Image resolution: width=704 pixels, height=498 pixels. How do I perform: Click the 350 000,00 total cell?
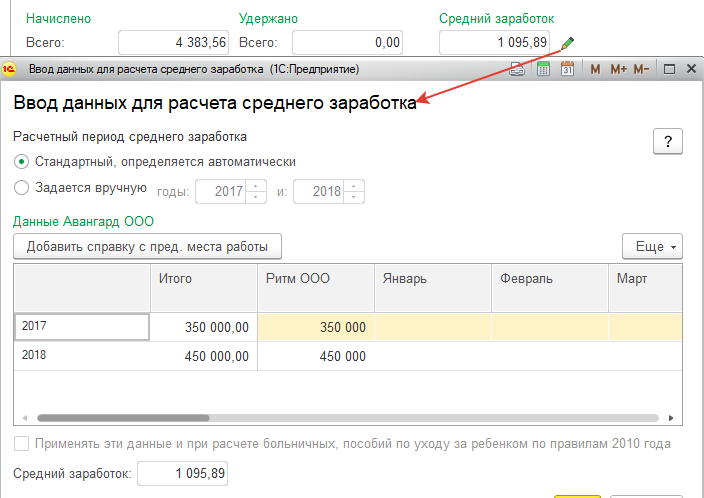click(x=204, y=327)
